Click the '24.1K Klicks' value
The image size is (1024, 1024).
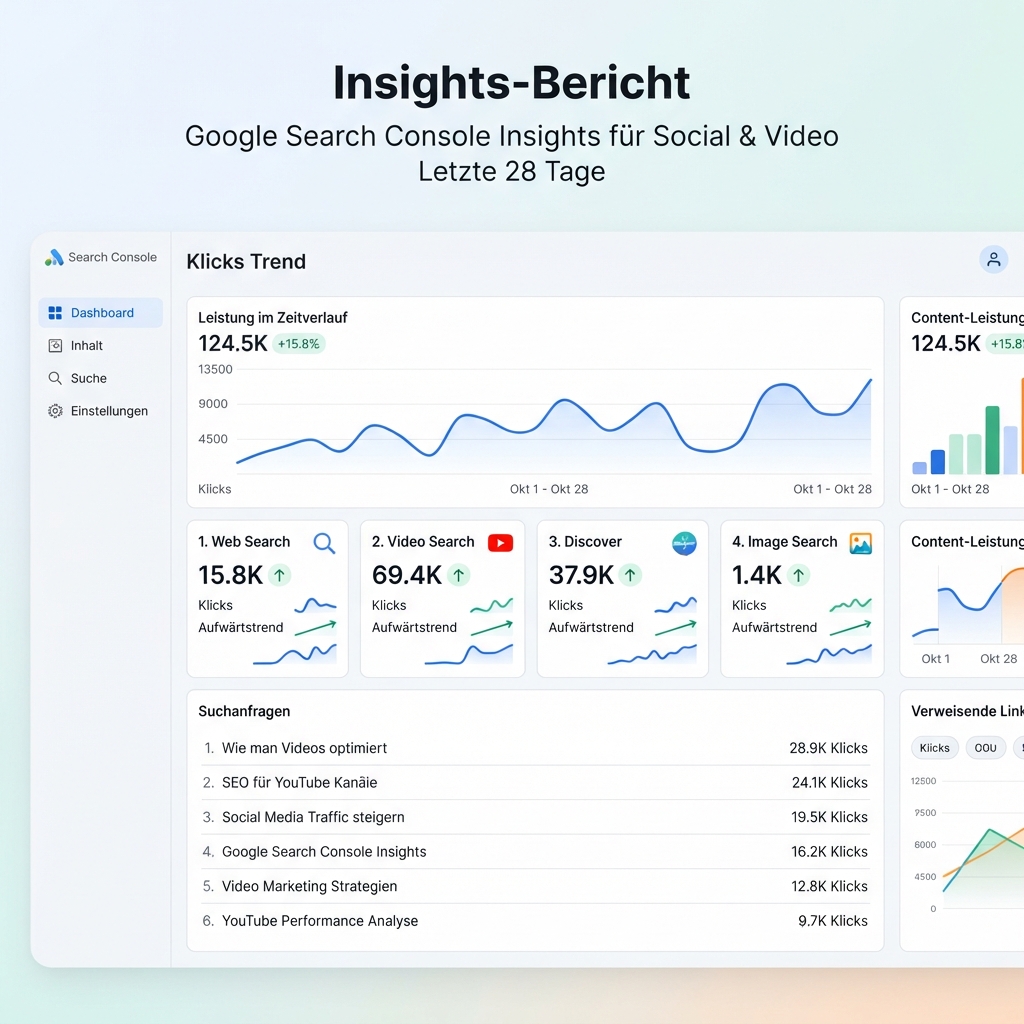pyautogui.click(x=830, y=782)
